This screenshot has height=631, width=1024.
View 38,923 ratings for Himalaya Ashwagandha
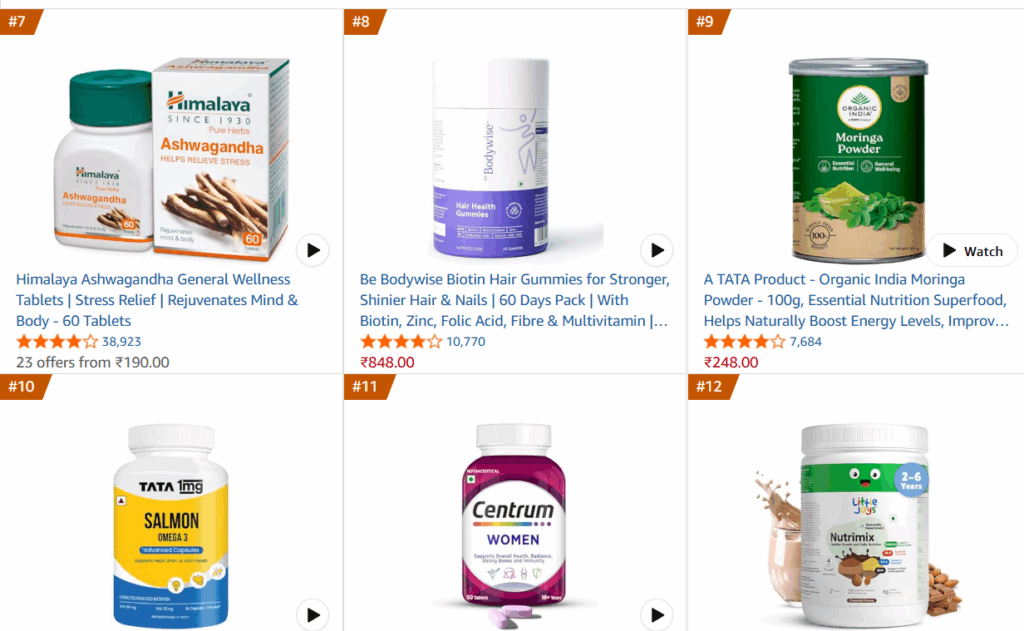coord(121,342)
